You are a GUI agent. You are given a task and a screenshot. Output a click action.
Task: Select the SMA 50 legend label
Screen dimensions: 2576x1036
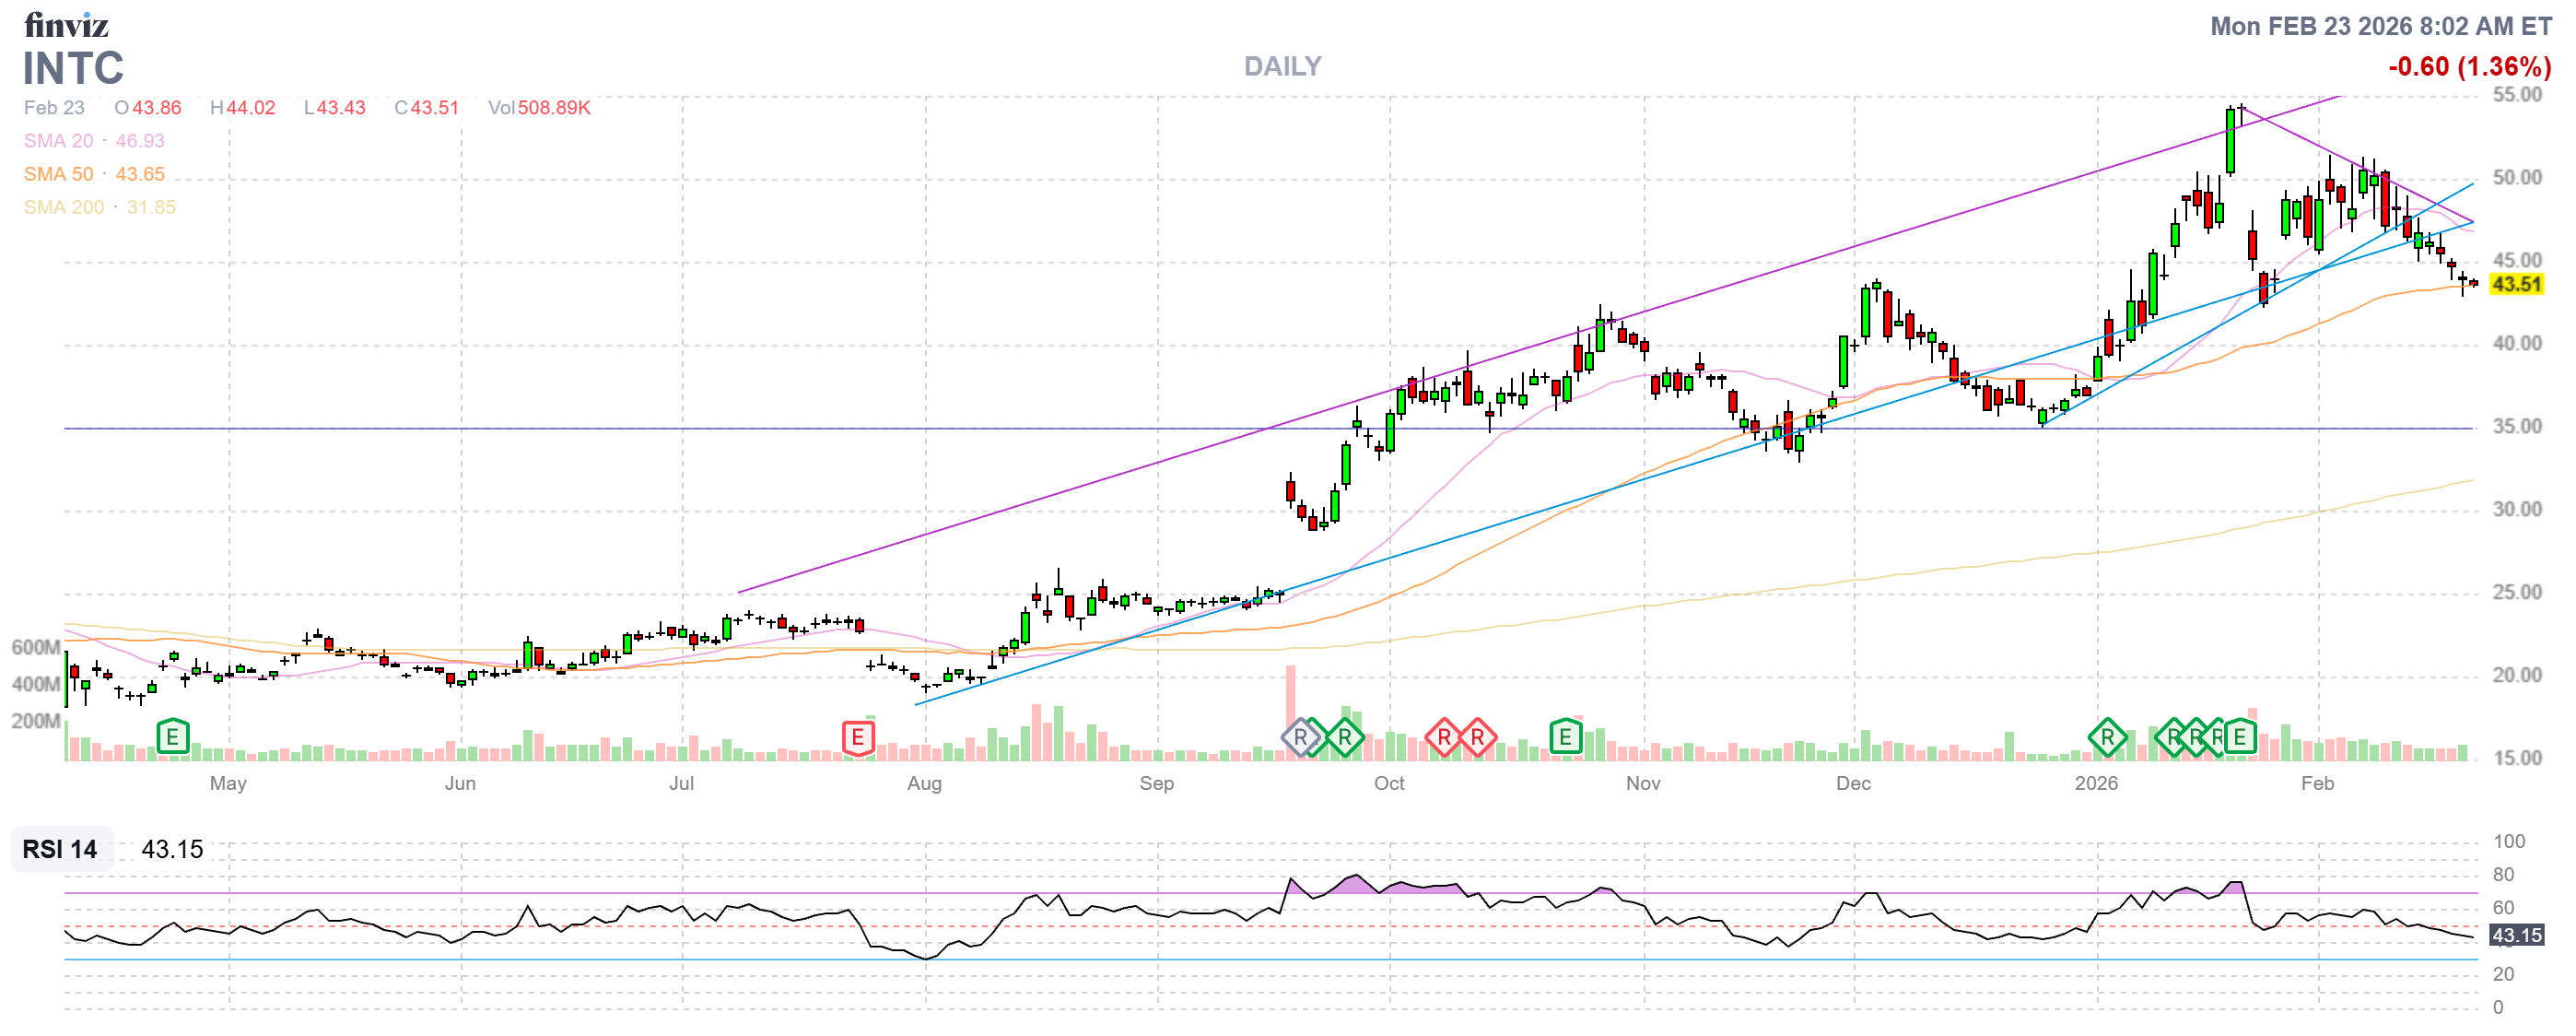(58, 174)
